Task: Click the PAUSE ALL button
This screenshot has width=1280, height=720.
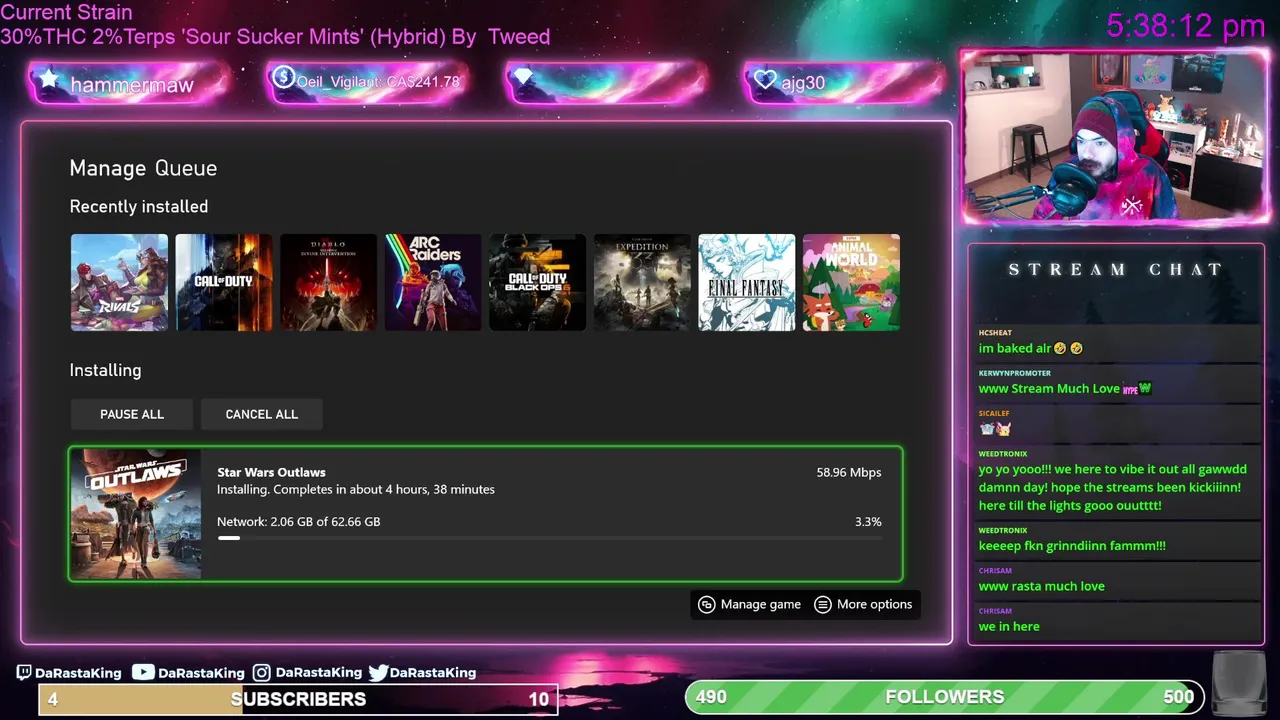Action: coord(132,414)
